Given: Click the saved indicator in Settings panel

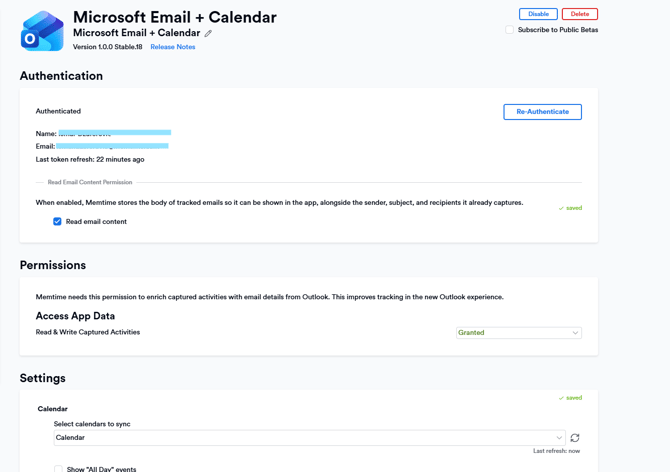Looking at the screenshot, I should [x=570, y=398].
